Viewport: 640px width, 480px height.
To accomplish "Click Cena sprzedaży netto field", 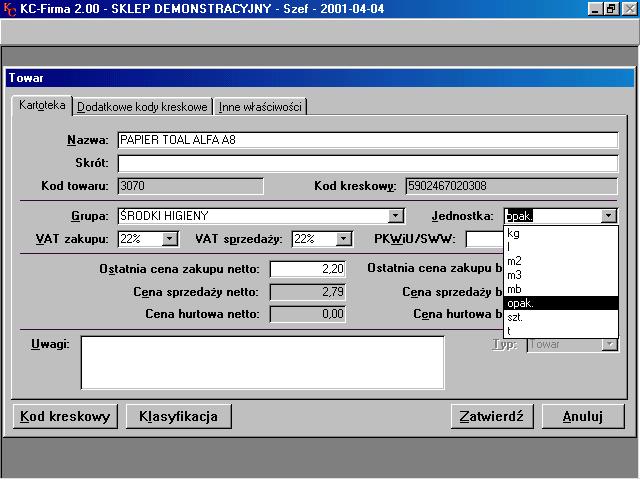I will click(x=308, y=292).
